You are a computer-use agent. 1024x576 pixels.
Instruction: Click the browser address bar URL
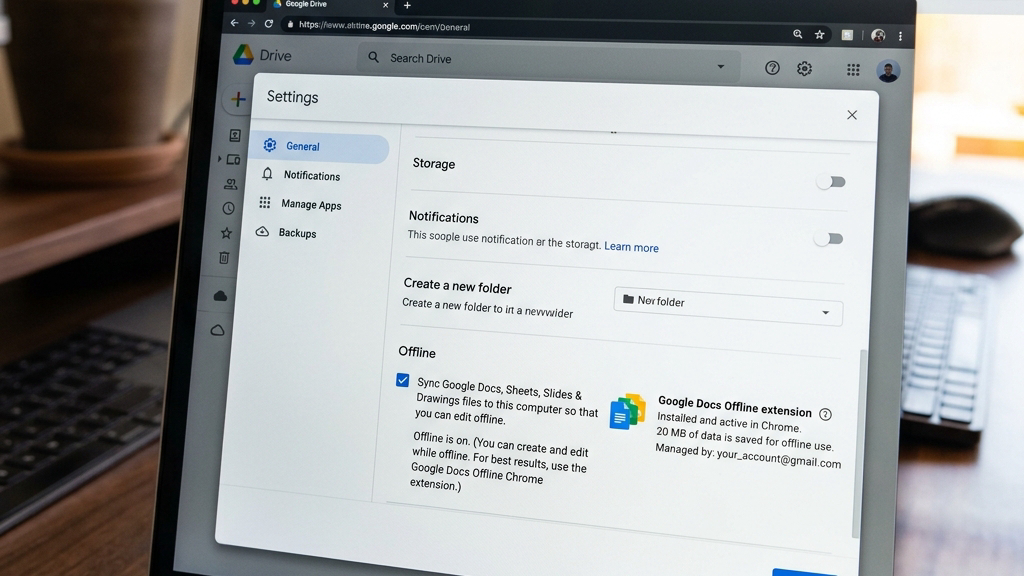click(x=384, y=26)
